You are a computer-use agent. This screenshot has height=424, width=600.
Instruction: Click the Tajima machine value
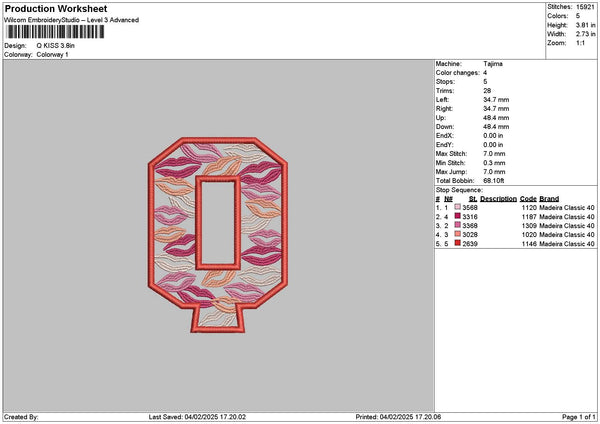pos(493,64)
